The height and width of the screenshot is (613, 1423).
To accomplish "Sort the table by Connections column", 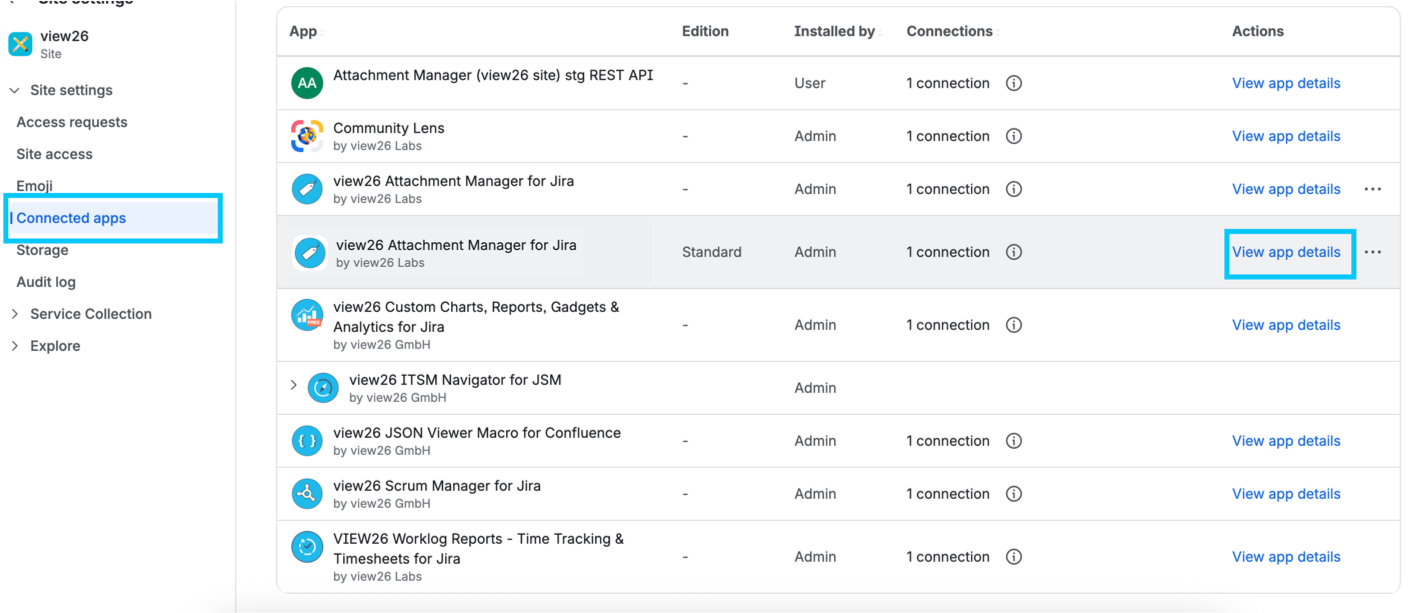I will coord(952,31).
